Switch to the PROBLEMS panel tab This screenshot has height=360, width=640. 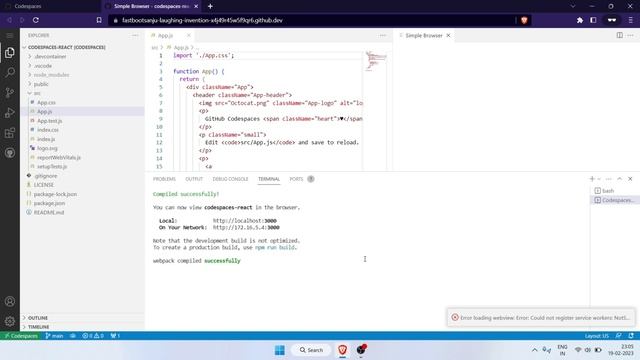tap(164, 179)
